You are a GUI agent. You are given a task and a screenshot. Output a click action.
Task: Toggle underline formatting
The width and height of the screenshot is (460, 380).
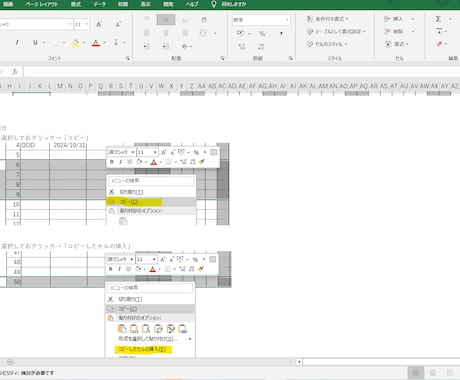[35, 42]
